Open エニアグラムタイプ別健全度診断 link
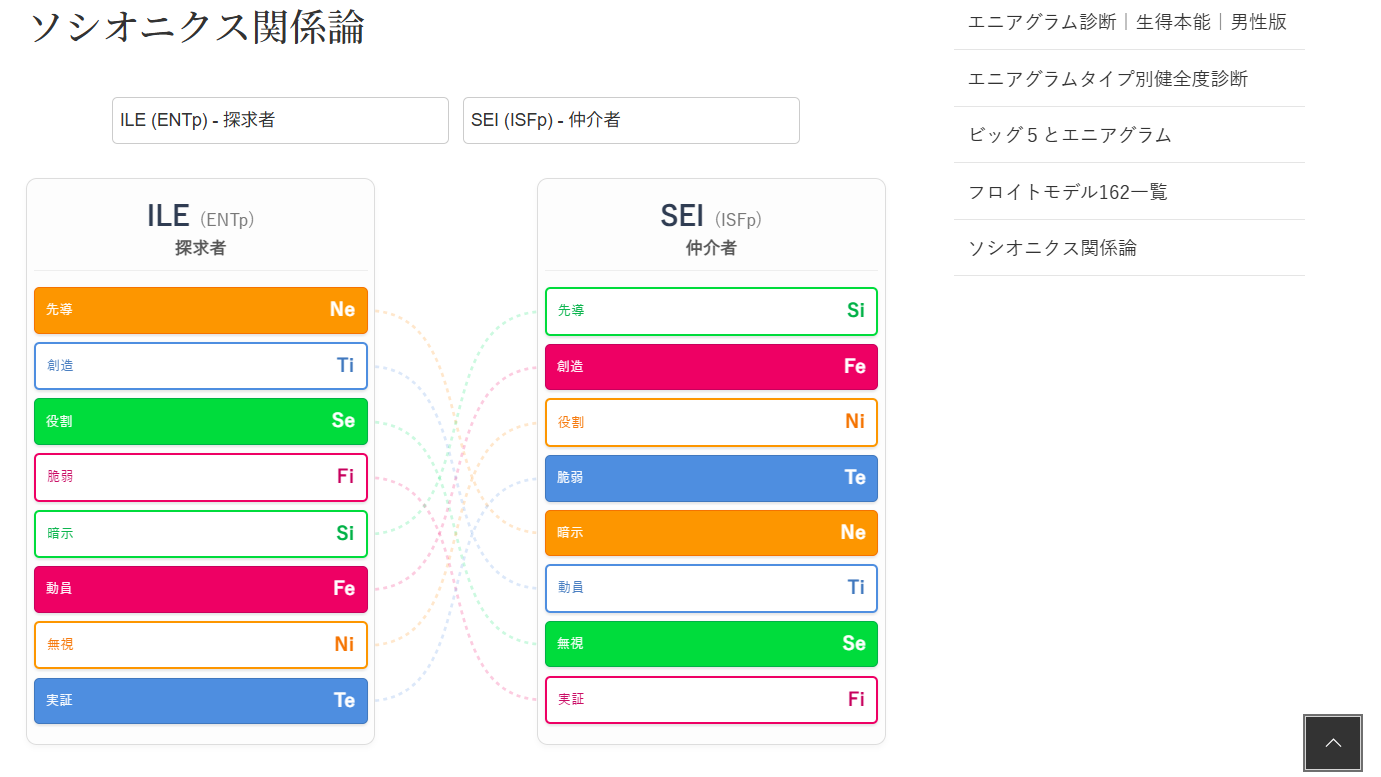Image resolution: width=1381 pixels, height=777 pixels. coord(1108,79)
